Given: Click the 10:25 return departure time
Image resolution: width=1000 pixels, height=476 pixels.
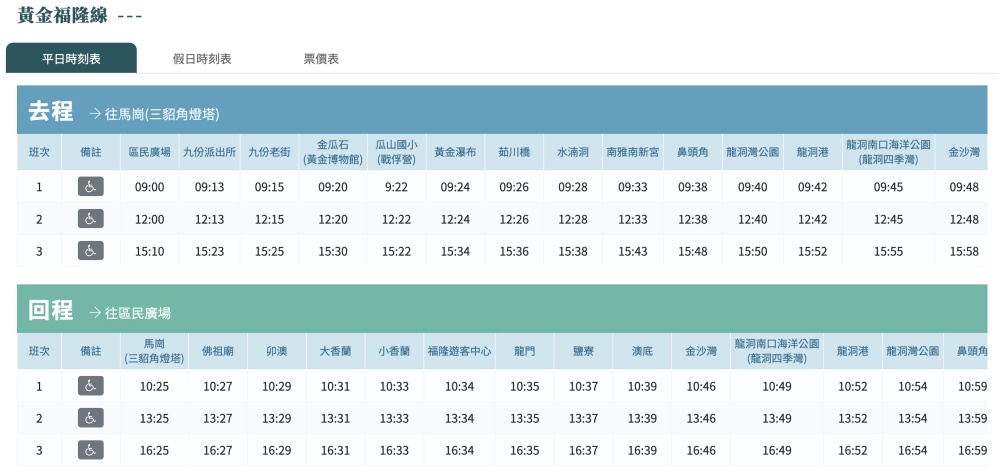Looking at the screenshot, I should point(154,387).
